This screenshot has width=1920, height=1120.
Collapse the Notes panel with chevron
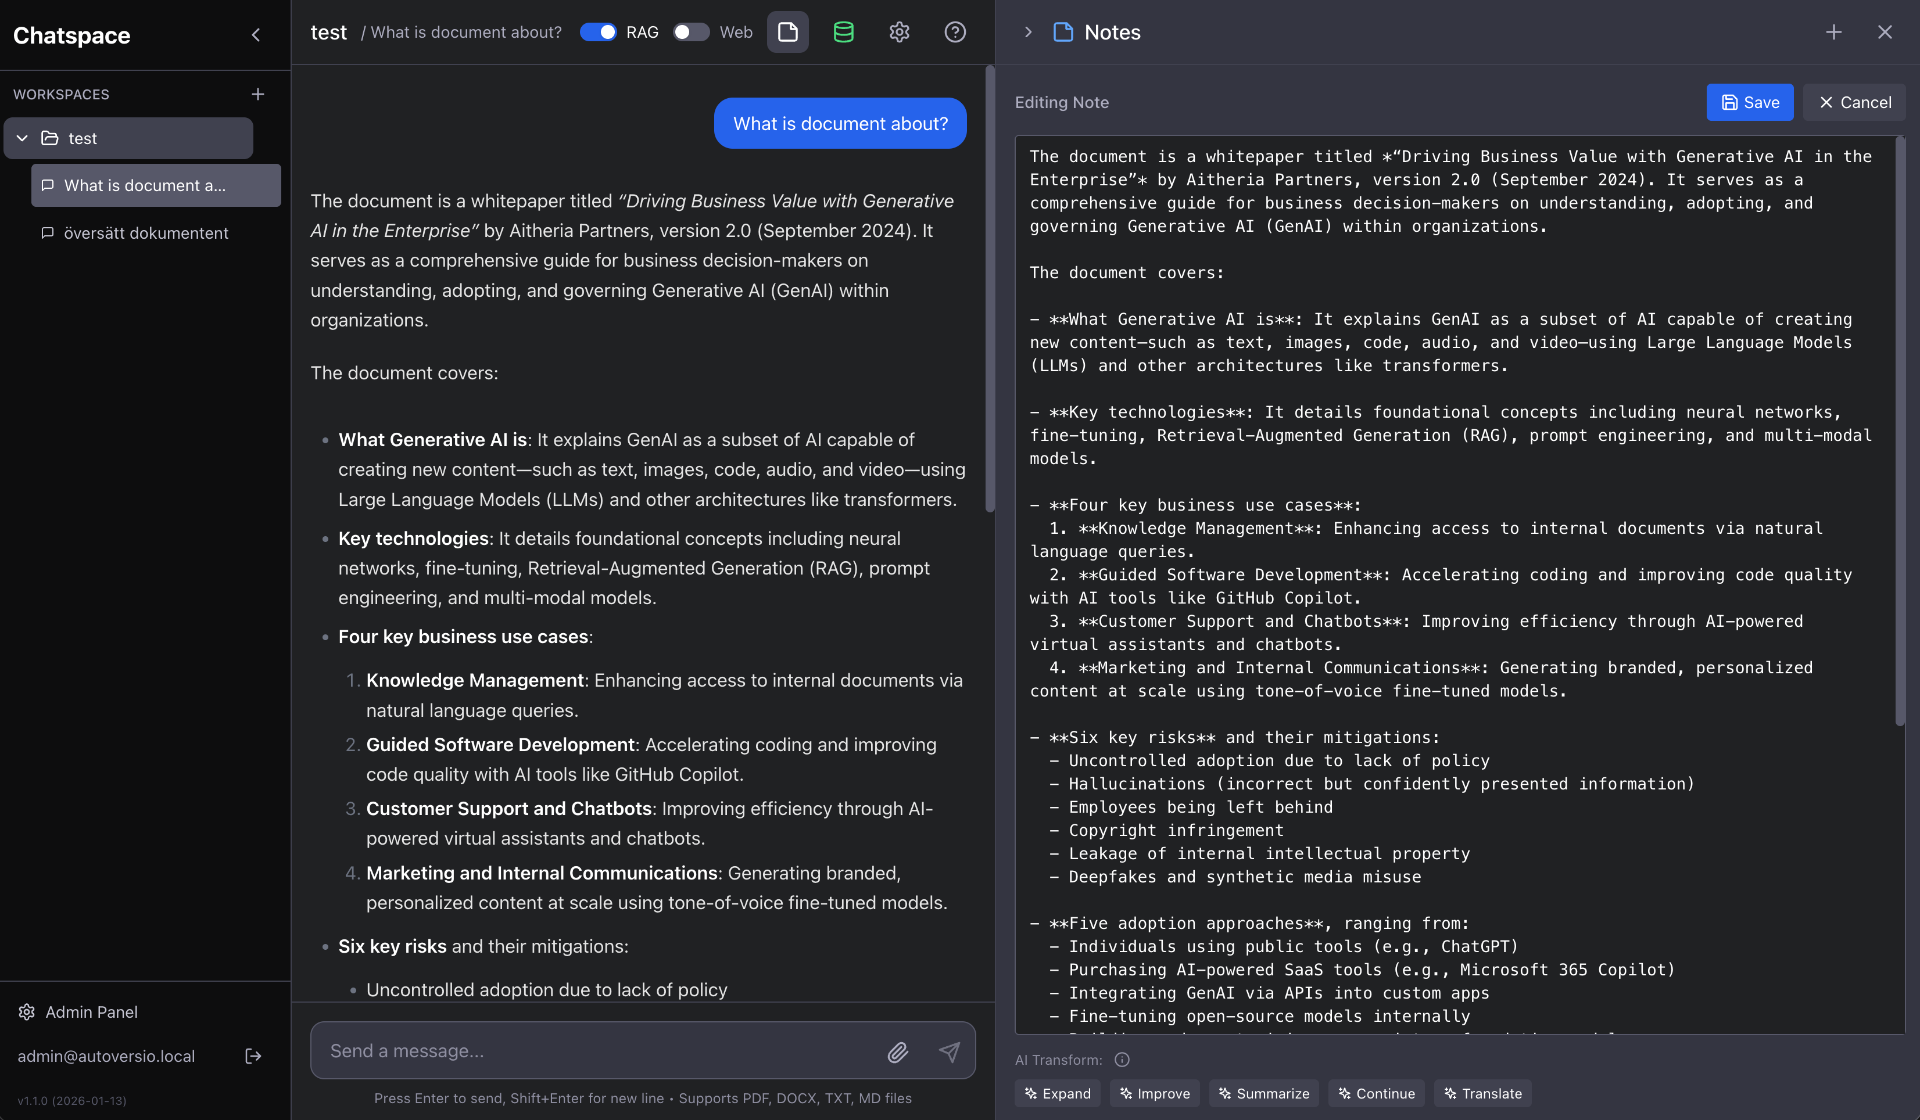point(1028,32)
